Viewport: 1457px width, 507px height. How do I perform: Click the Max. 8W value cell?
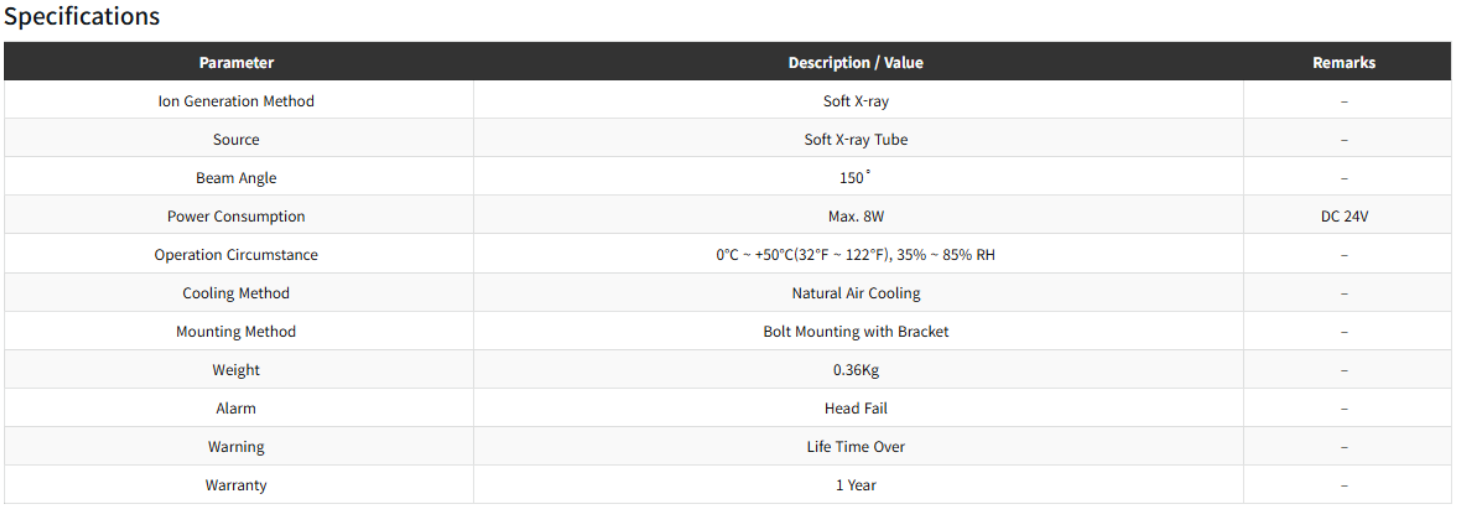coord(855,216)
